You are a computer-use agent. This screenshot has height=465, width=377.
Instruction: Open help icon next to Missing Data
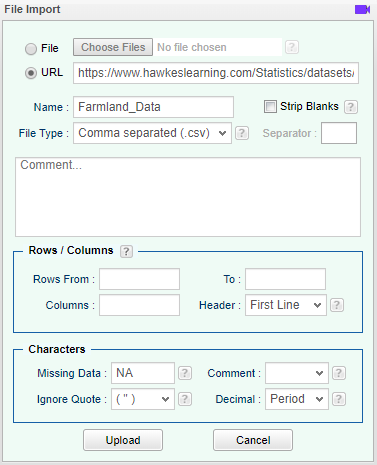(x=185, y=373)
